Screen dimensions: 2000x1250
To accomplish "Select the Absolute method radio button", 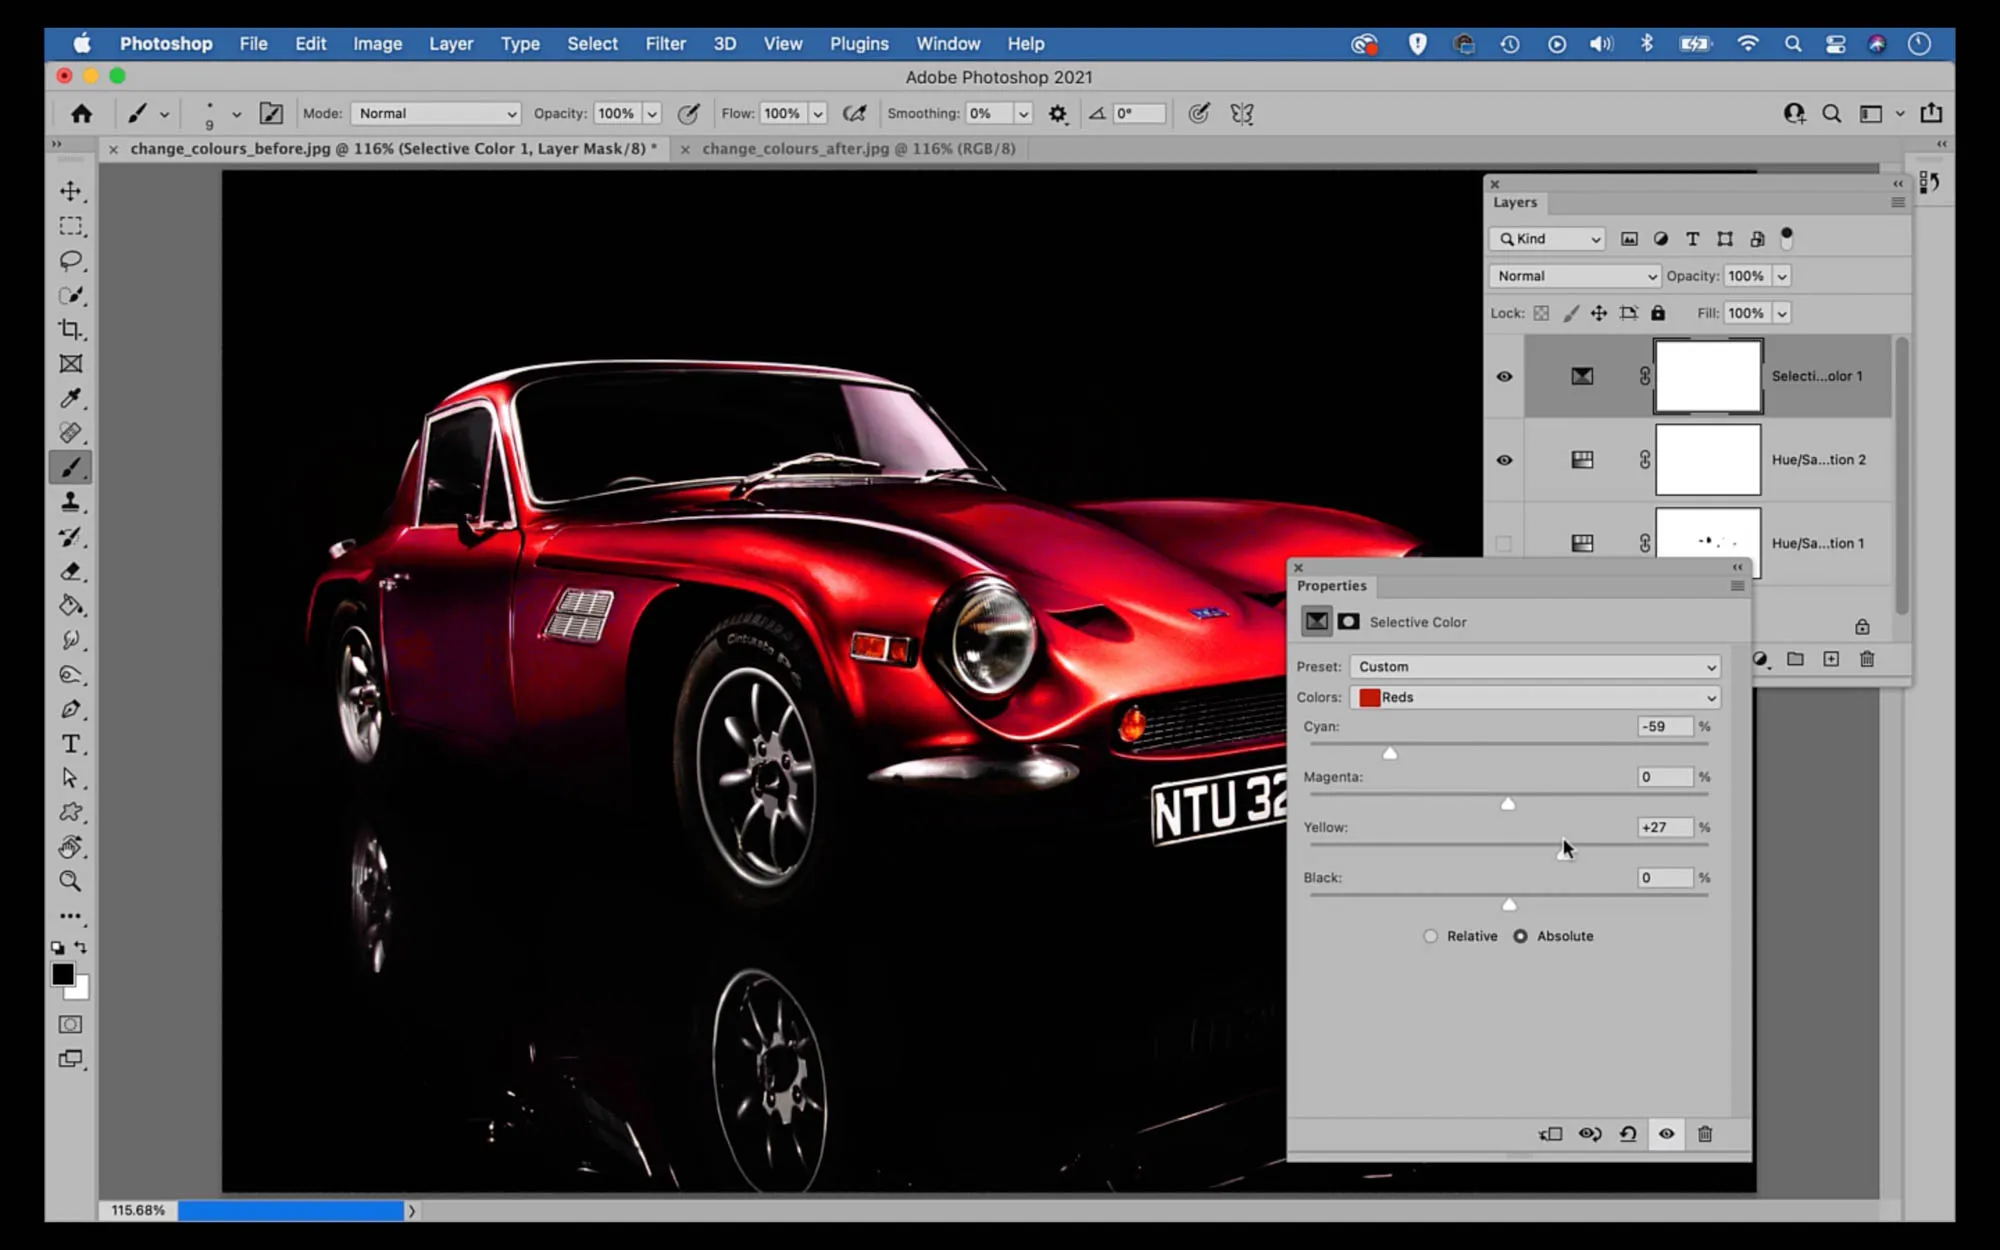I will click(1520, 936).
